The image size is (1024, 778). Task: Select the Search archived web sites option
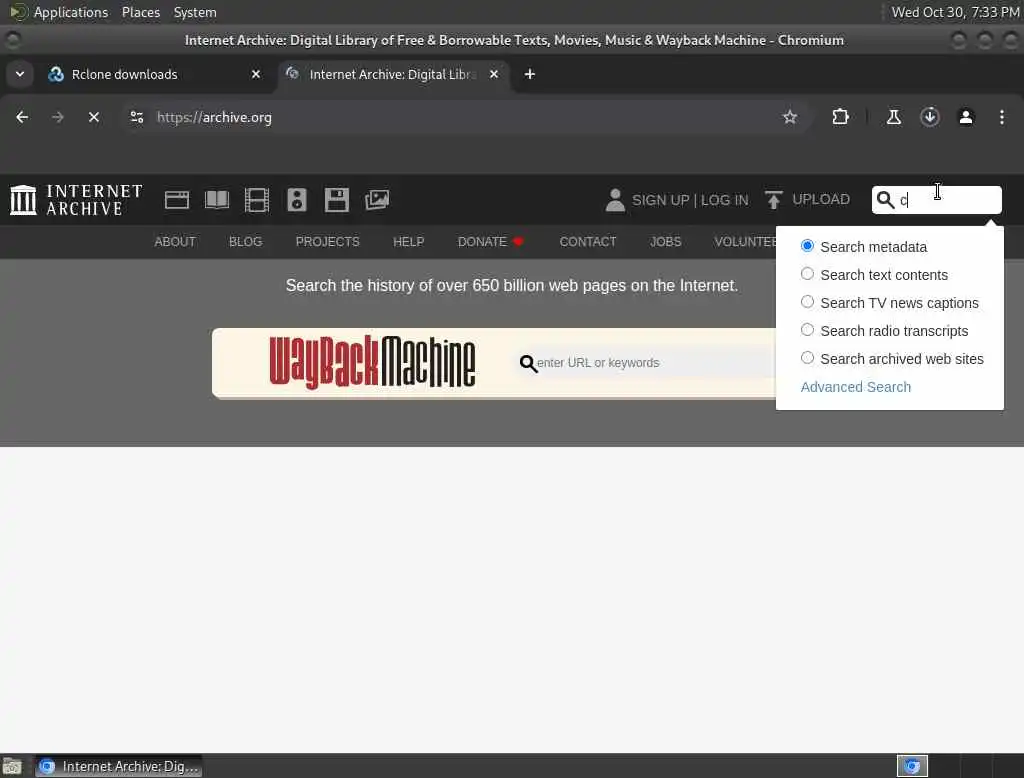807,358
